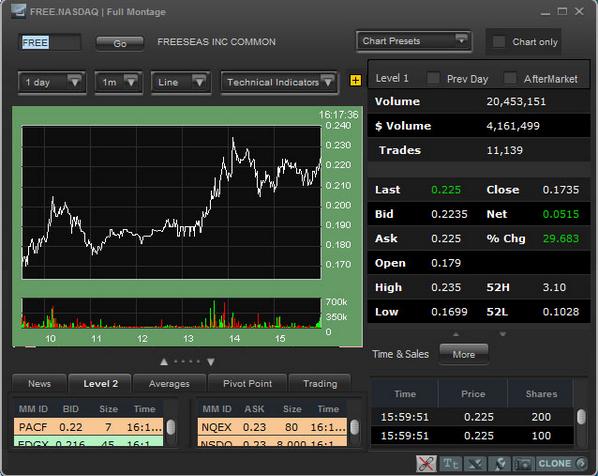Toggle the AfterMarket checkbox
The width and height of the screenshot is (598, 476).
pos(510,78)
